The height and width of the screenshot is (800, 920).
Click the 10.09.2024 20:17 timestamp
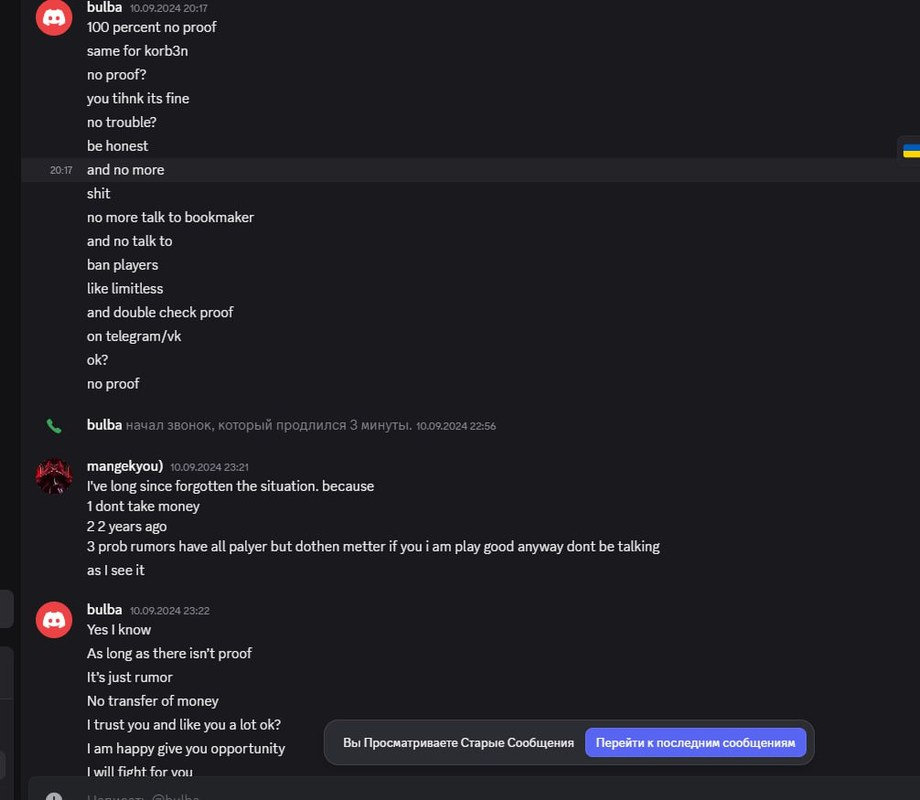tap(169, 8)
